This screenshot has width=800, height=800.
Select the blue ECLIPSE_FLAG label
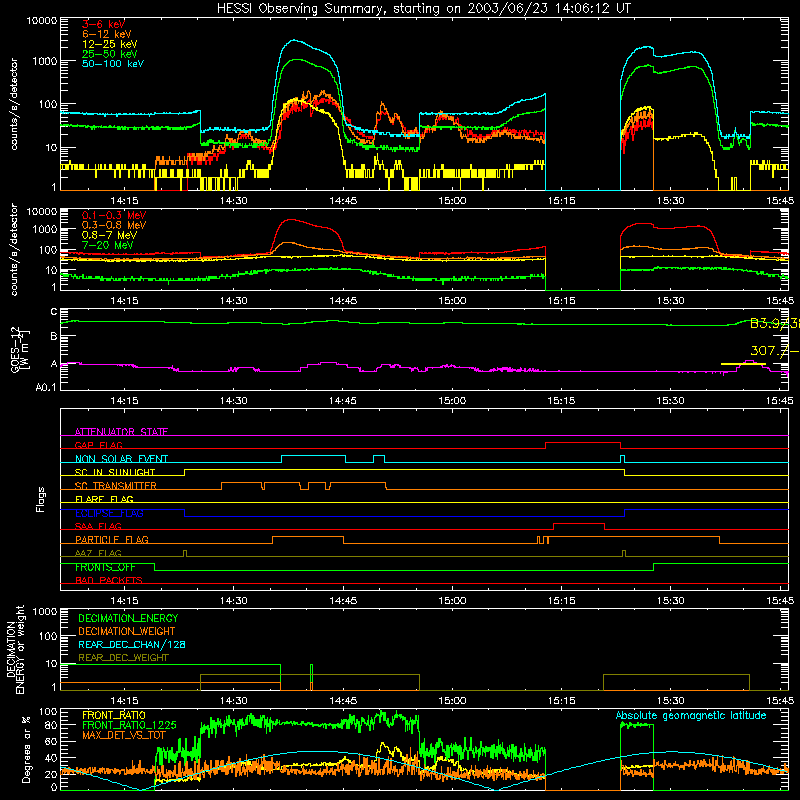[x=109, y=513]
